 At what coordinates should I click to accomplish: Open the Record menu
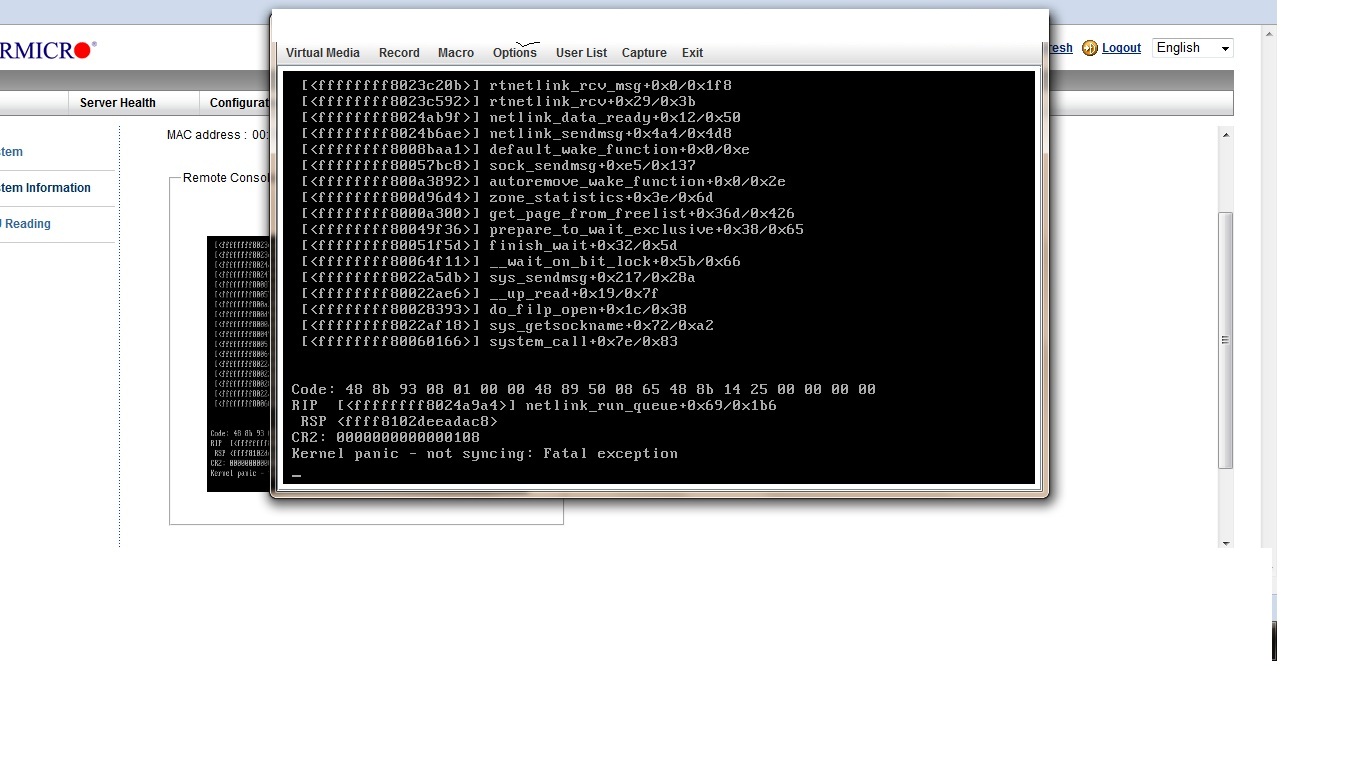399,53
